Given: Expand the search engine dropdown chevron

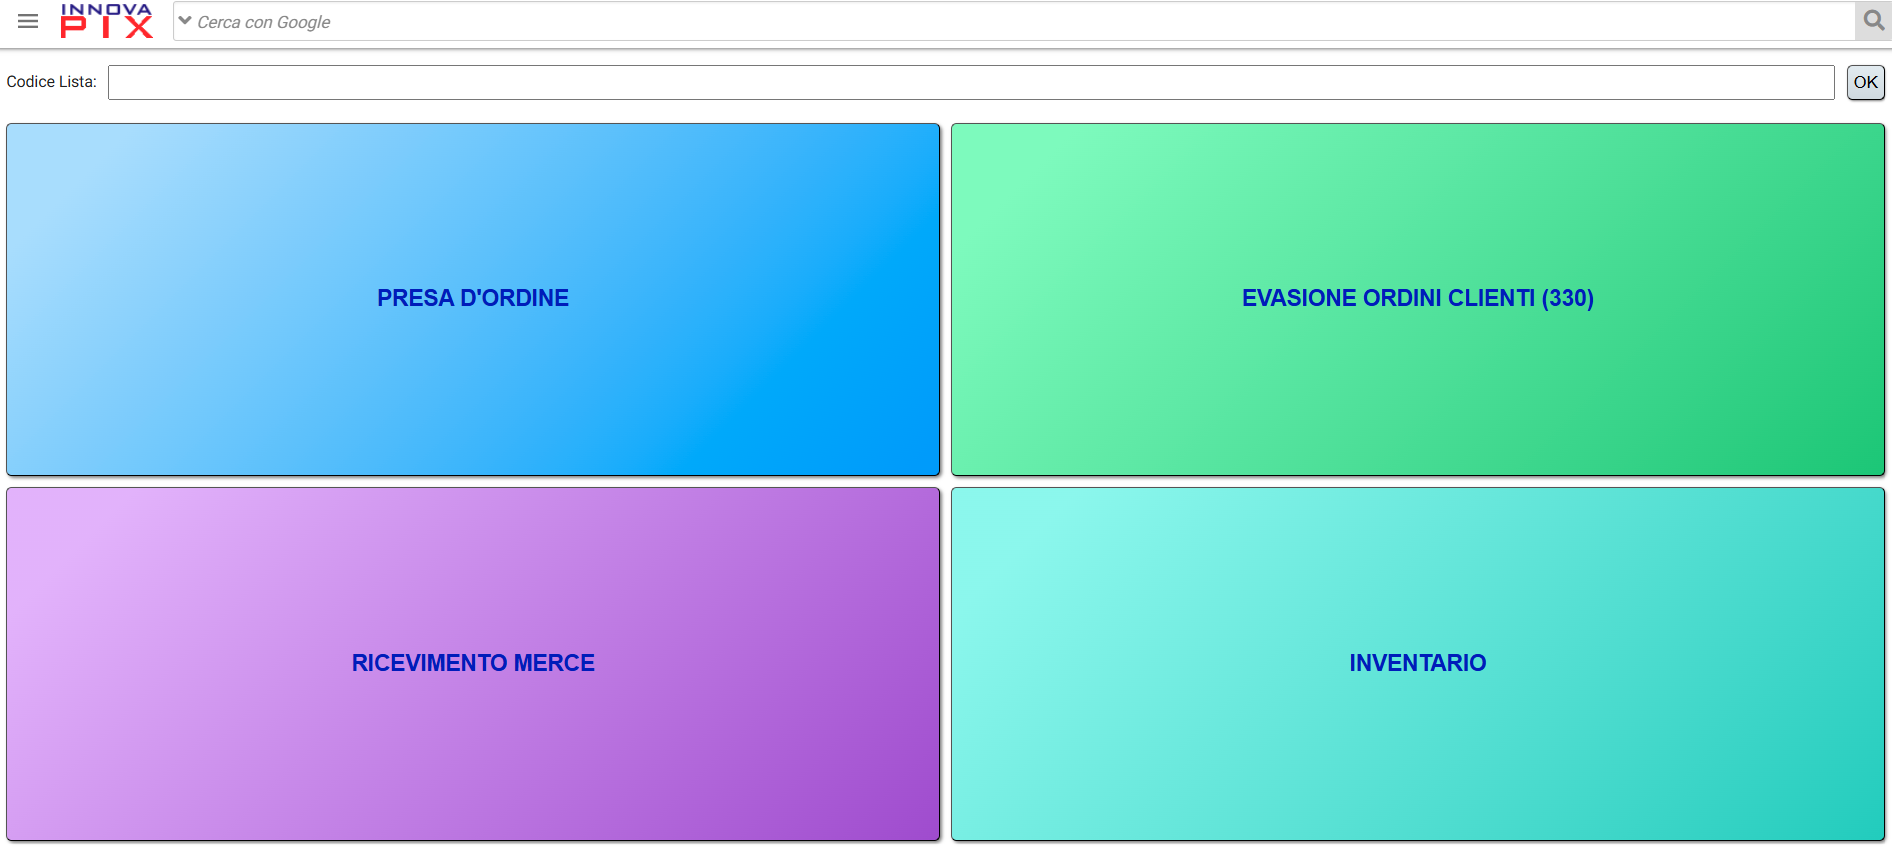Looking at the screenshot, I should [x=185, y=21].
